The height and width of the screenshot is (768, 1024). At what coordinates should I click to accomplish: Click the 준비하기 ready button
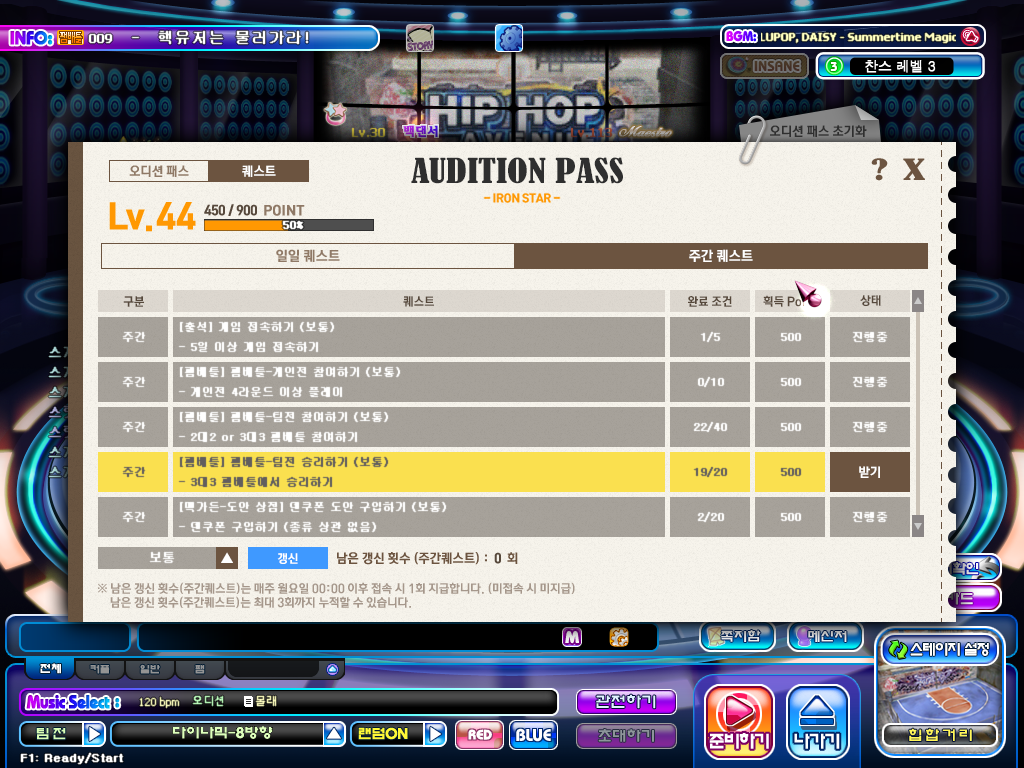tap(739, 721)
